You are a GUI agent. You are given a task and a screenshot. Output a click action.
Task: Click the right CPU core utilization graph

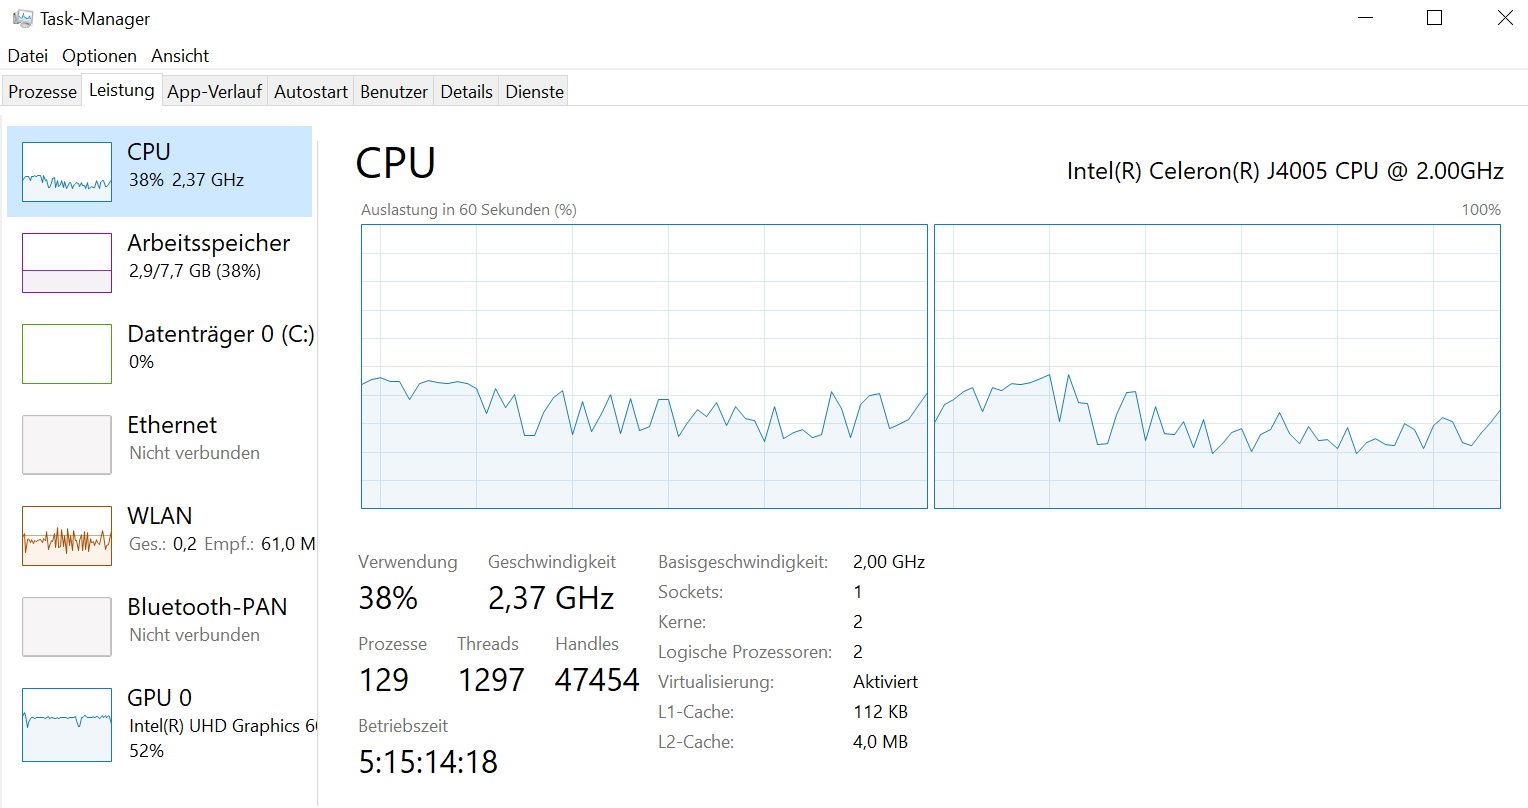(x=1217, y=367)
